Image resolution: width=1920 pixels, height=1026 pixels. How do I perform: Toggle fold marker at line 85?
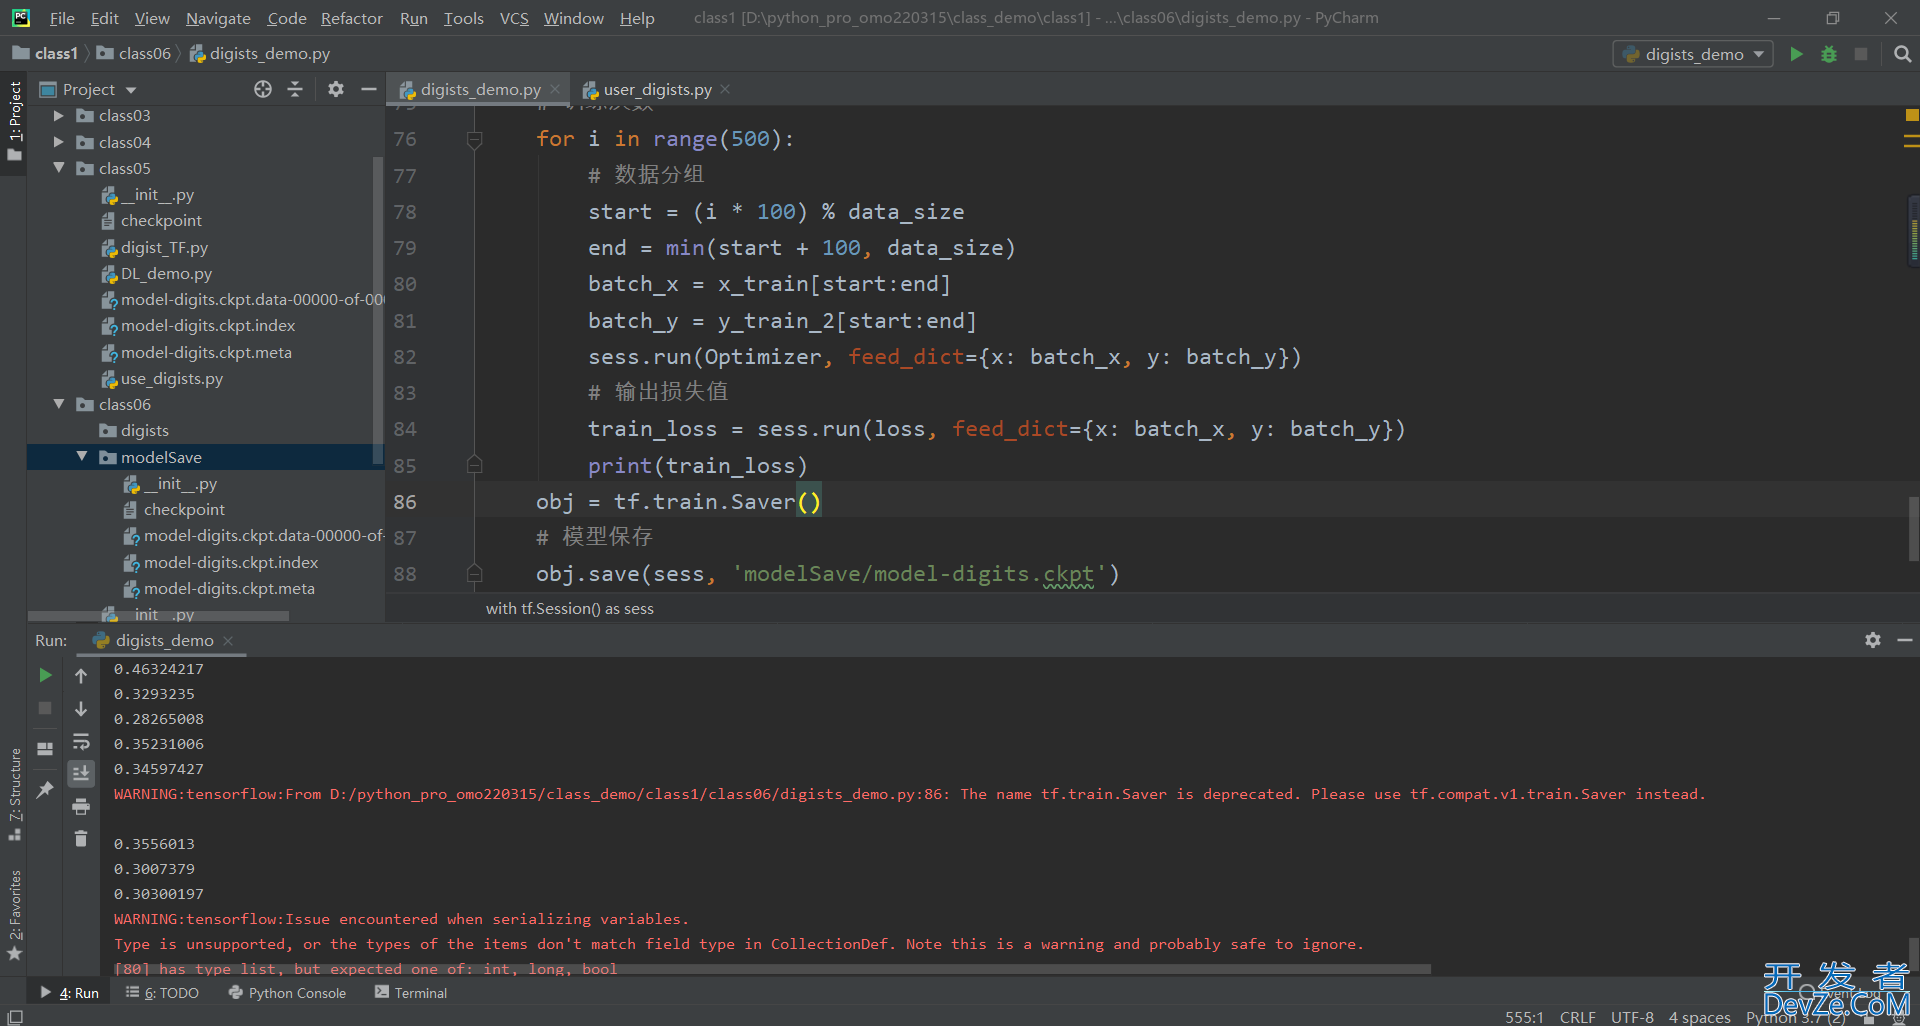pyautogui.click(x=475, y=465)
